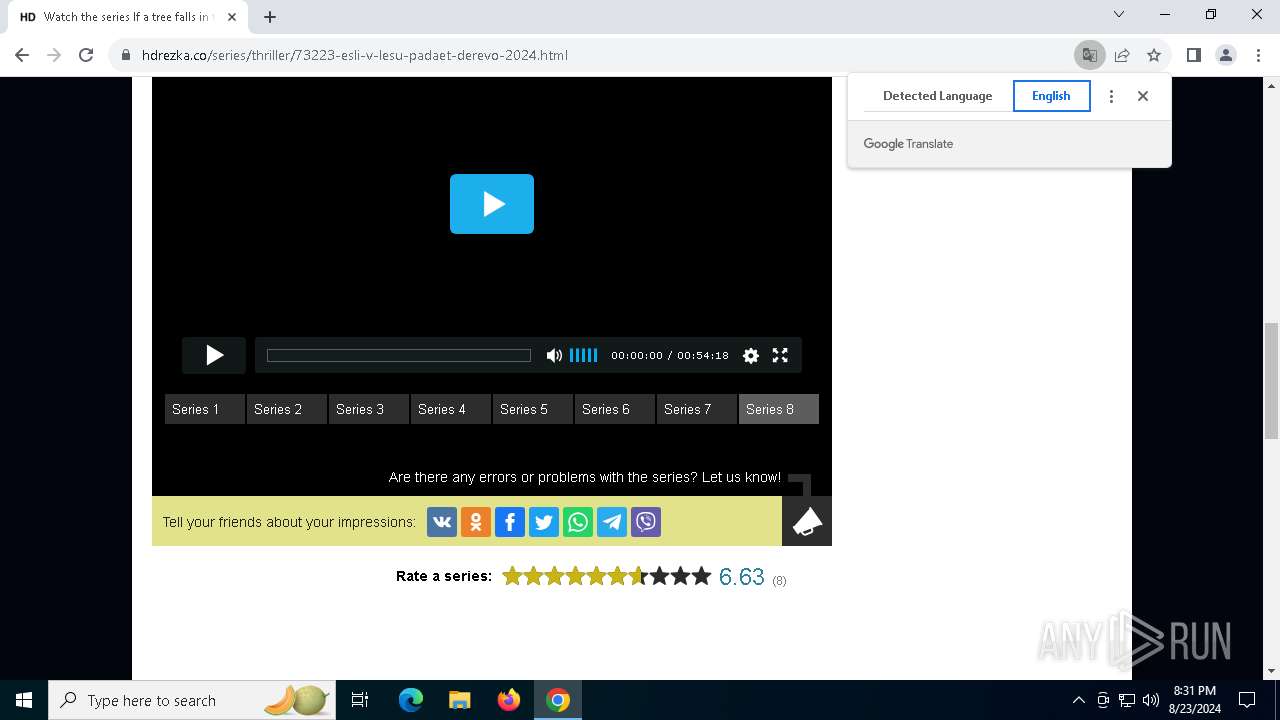This screenshot has height=720, width=1280.
Task: Report a problem with the megaphone icon
Action: [x=807, y=521]
